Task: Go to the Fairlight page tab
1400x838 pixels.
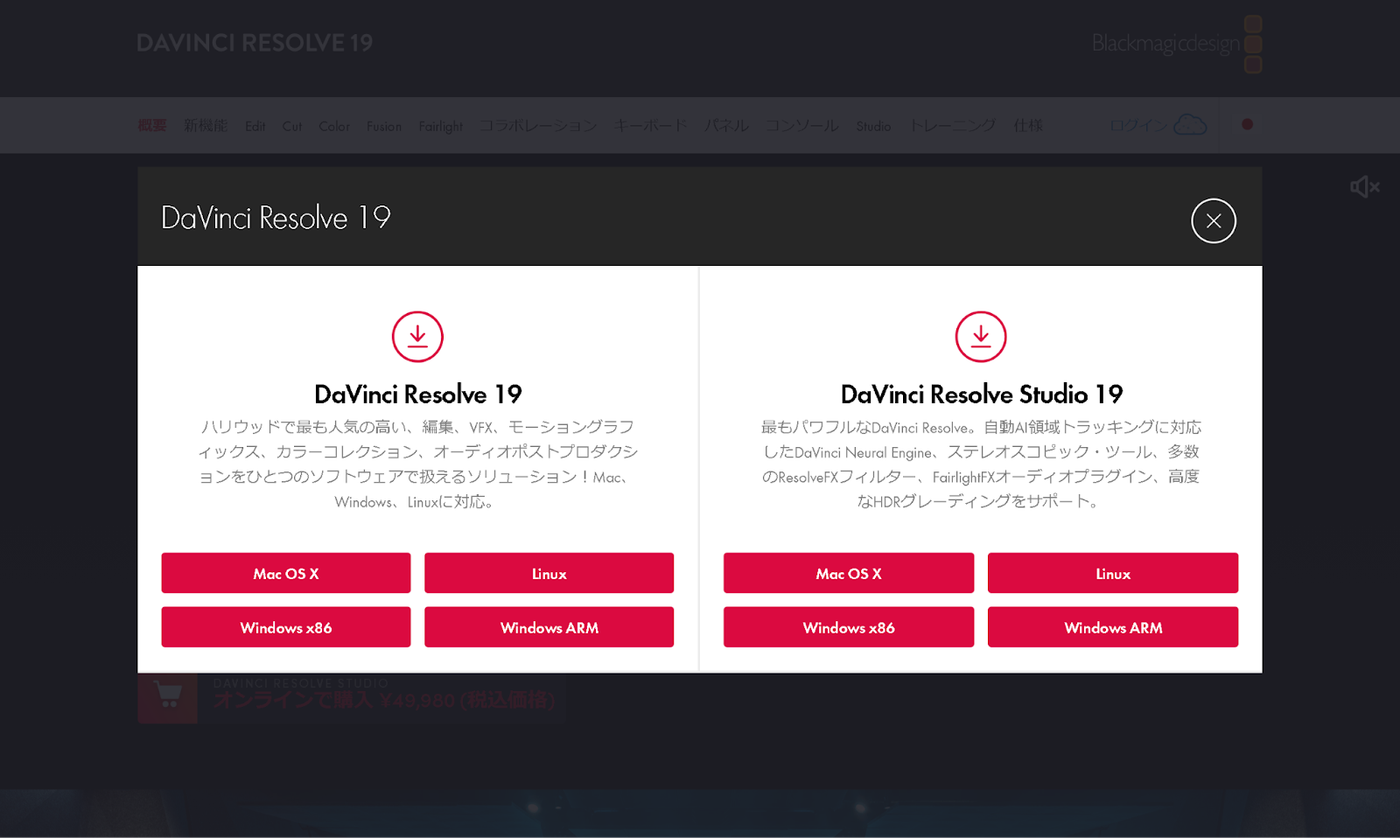Action: pyautogui.click(x=441, y=126)
